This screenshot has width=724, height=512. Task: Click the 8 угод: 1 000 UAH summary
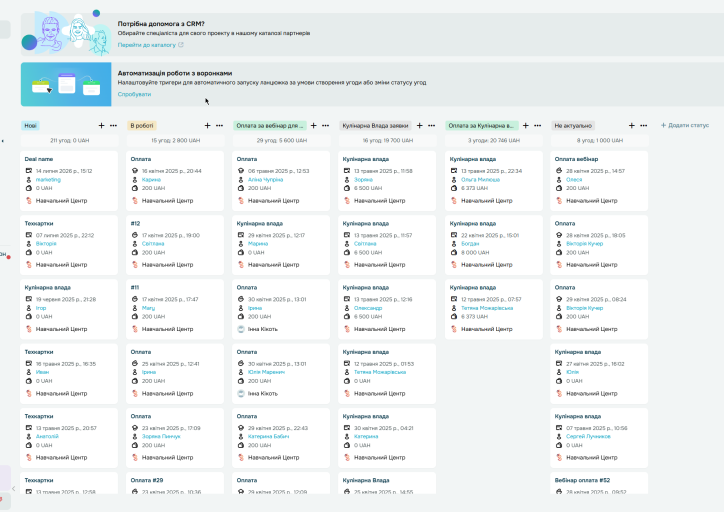coord(599,140)
